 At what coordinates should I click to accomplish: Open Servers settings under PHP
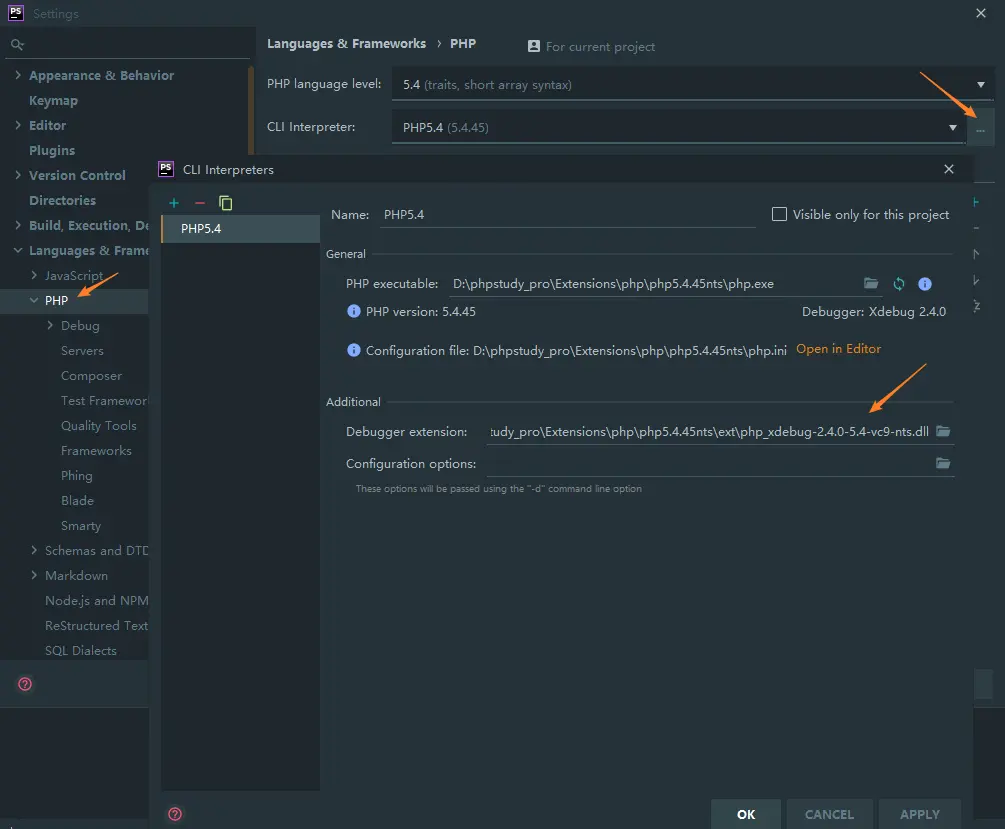click(x=82, y=351)
